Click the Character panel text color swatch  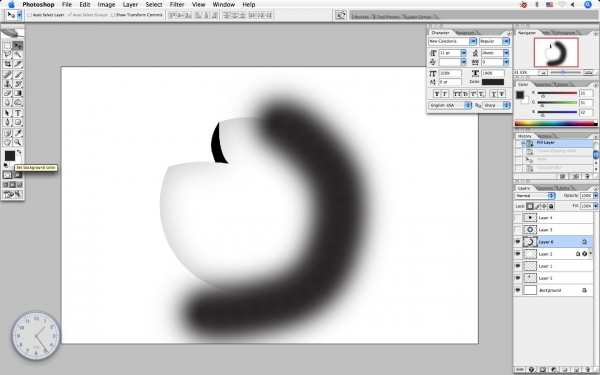pos(492,82)
